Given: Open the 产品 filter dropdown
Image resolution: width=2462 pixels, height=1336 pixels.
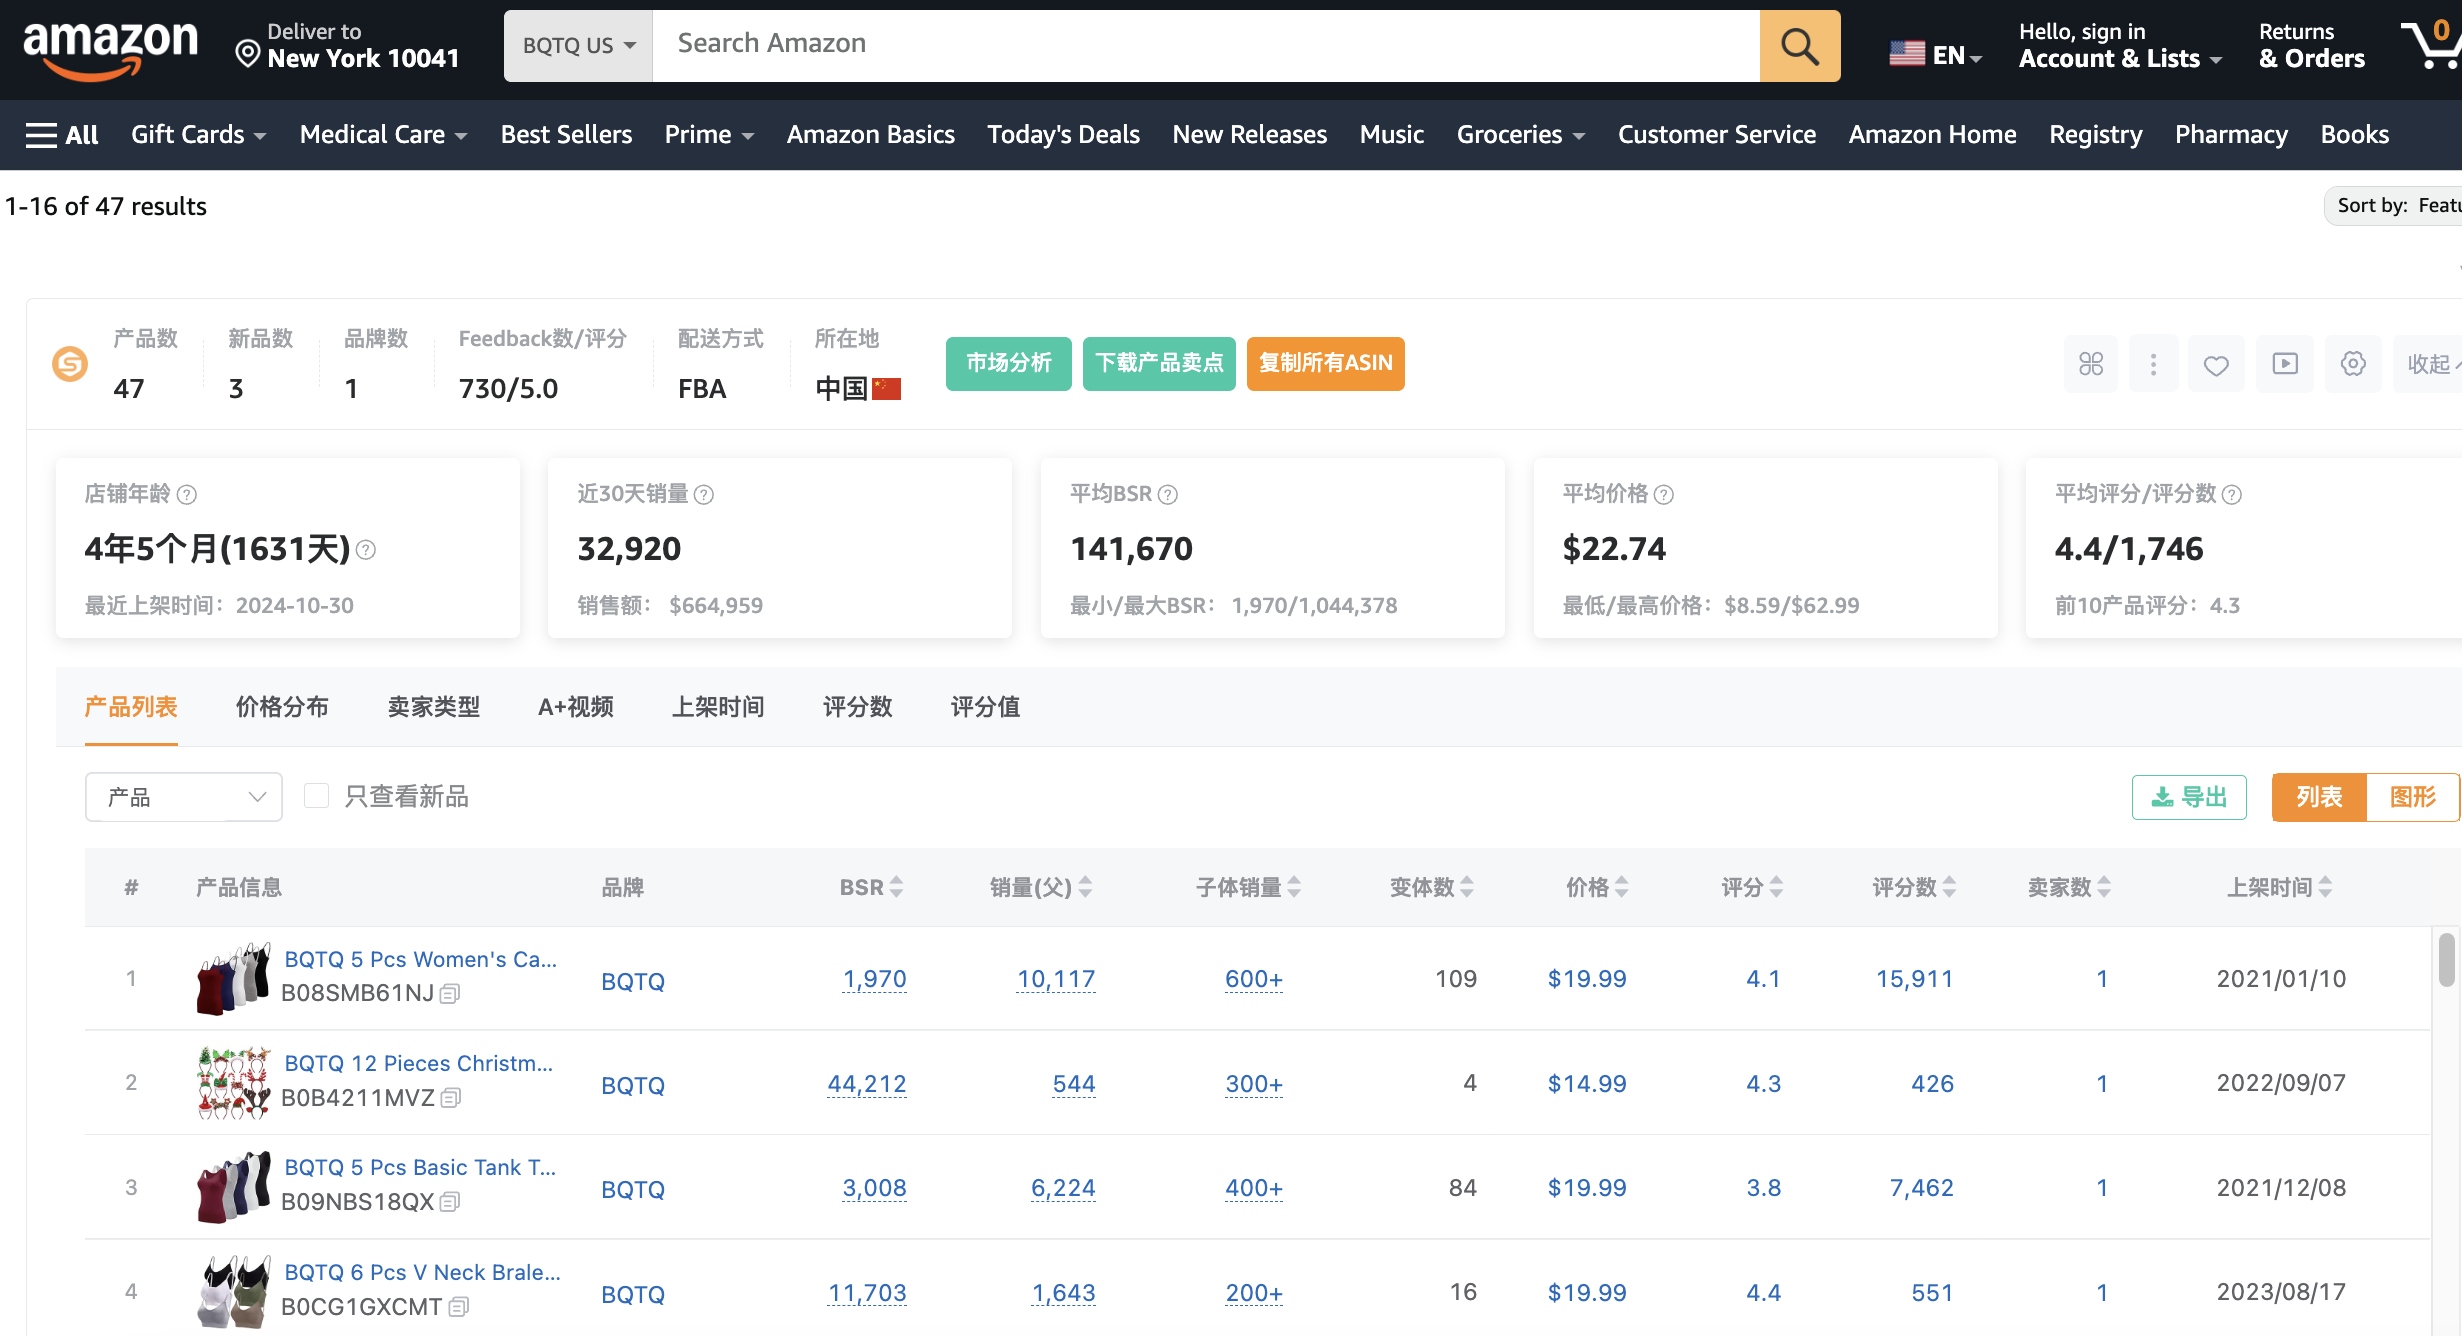Looking at the screenshot, I should tap(184, 797).
